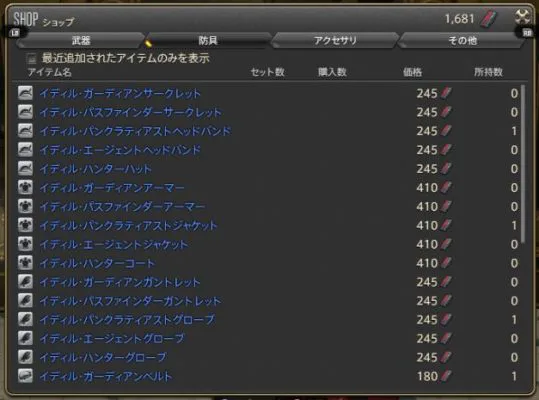Click body icon for イディル・ハンターコート
Image resolution: width=539 pixels, height=400 pixels.
coord(25,263)
